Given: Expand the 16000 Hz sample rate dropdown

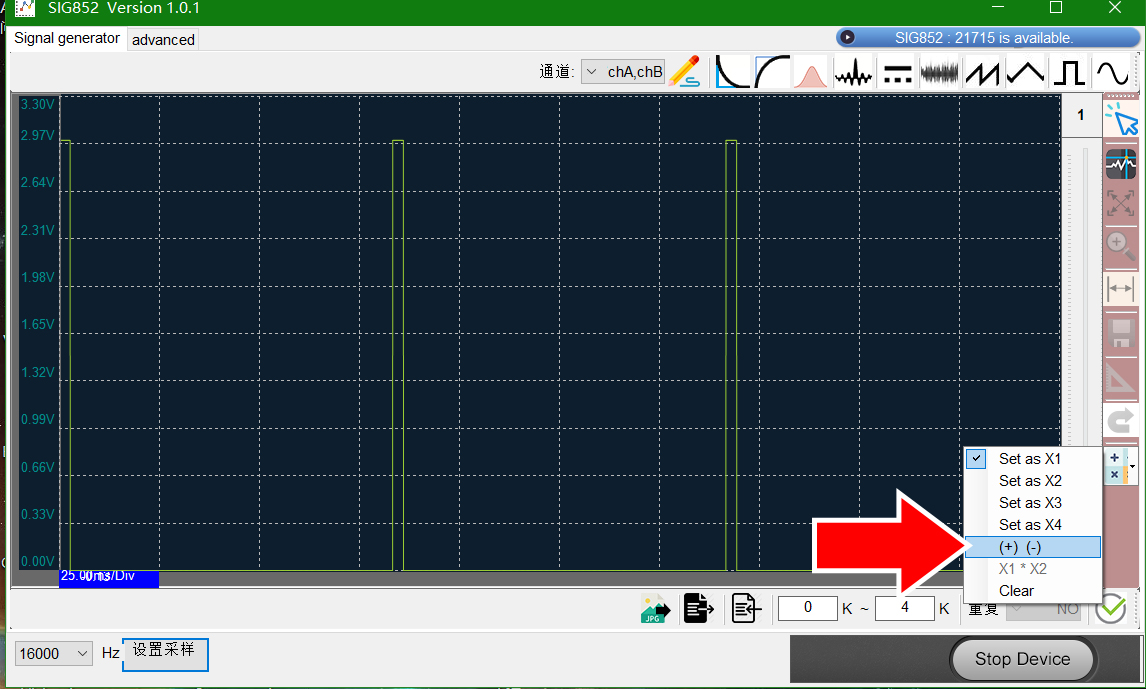Looking at the screenshot, I should tap(53, 653).
